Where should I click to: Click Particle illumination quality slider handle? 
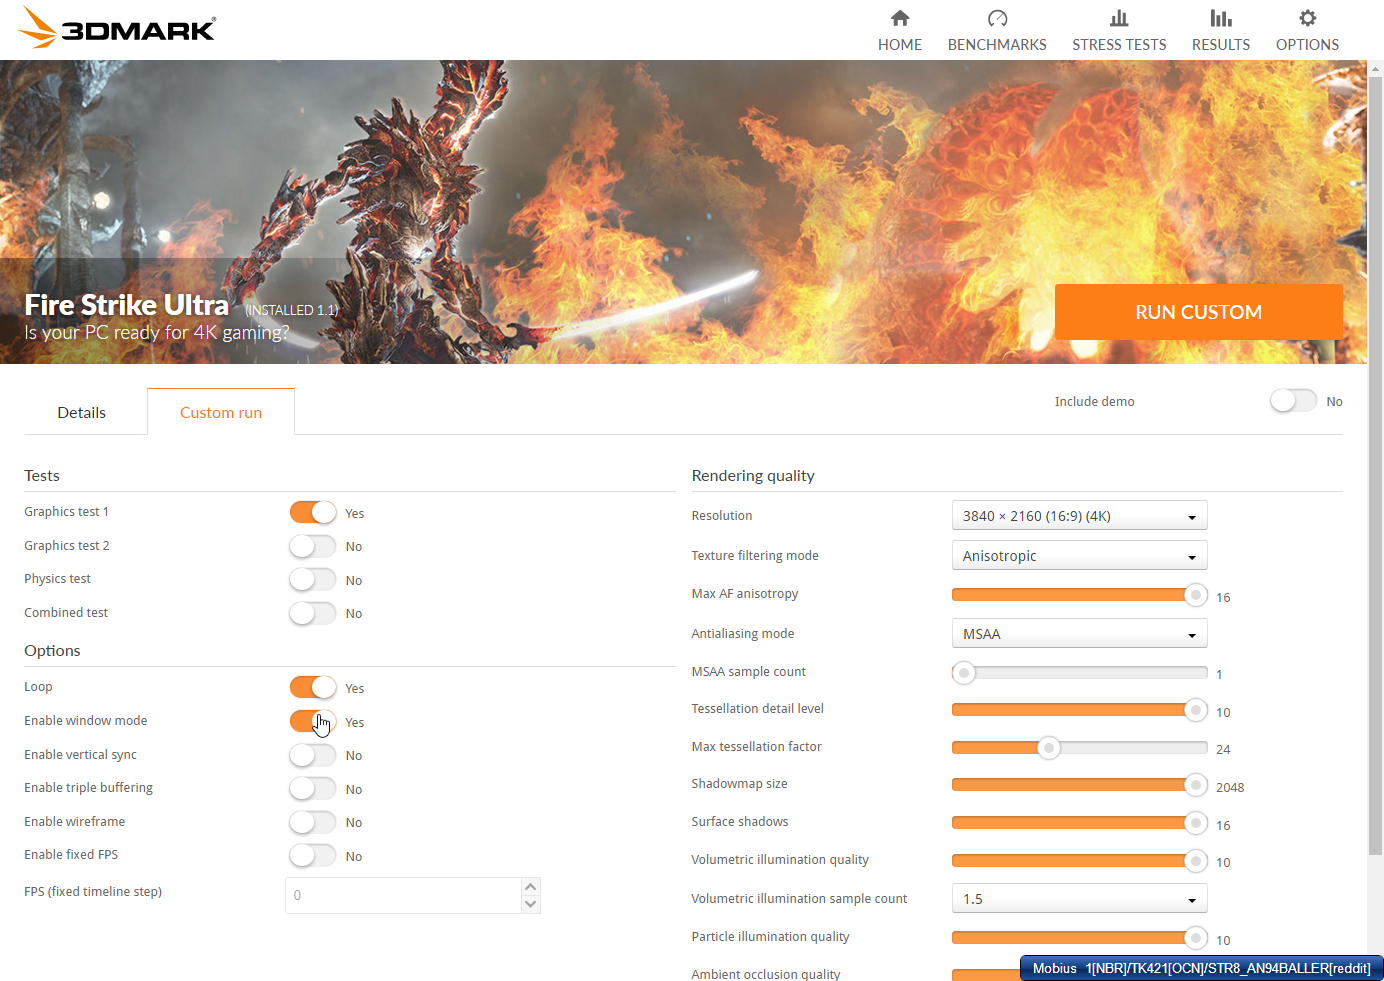[1195, 937]
